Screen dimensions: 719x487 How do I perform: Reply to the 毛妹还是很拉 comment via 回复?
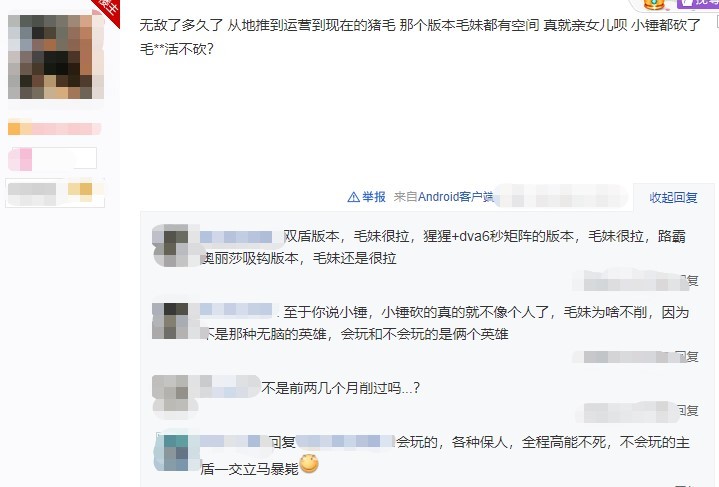688,281
